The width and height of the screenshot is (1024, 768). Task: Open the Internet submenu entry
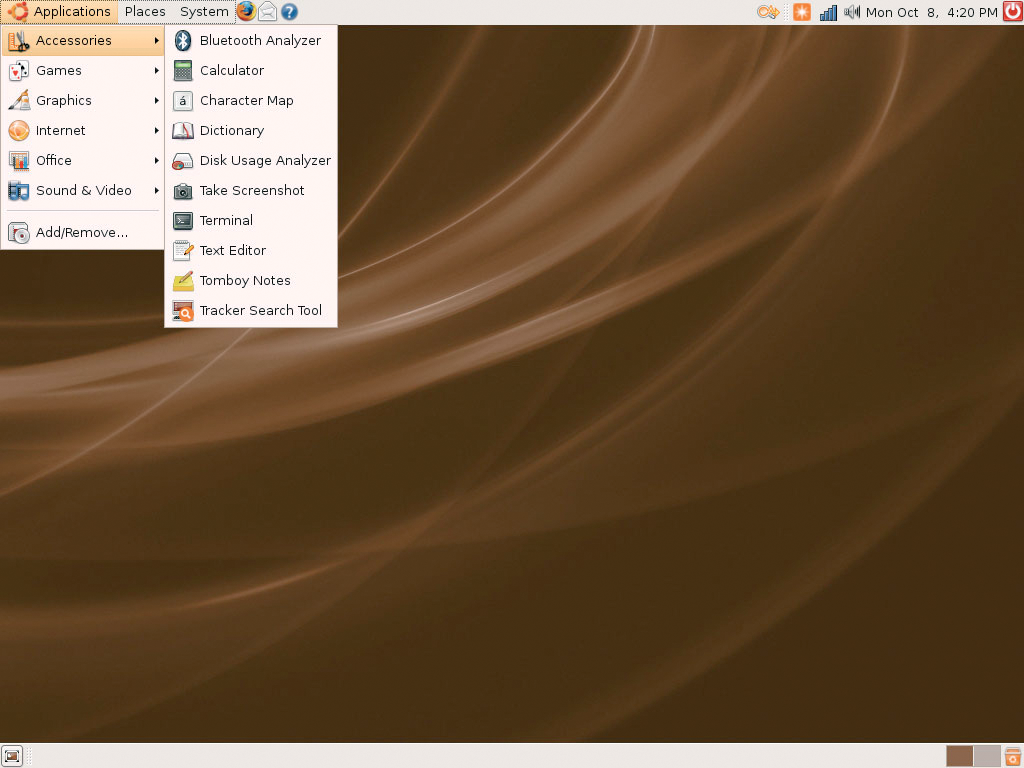[x=82, y=131]
